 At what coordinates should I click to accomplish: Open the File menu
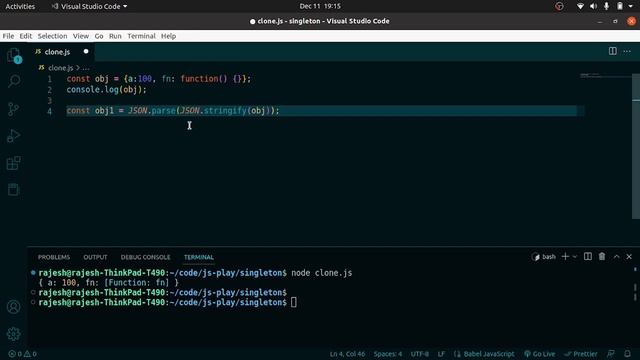point(8,36)
